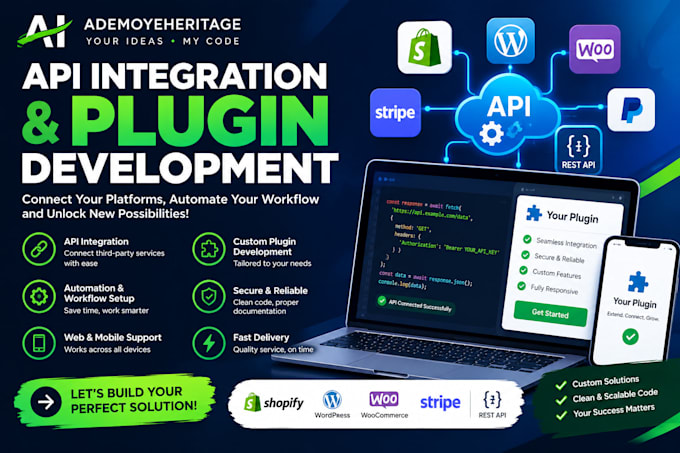
Task: Click the WordPress logo in the white strip
Action: click(332, 404)
